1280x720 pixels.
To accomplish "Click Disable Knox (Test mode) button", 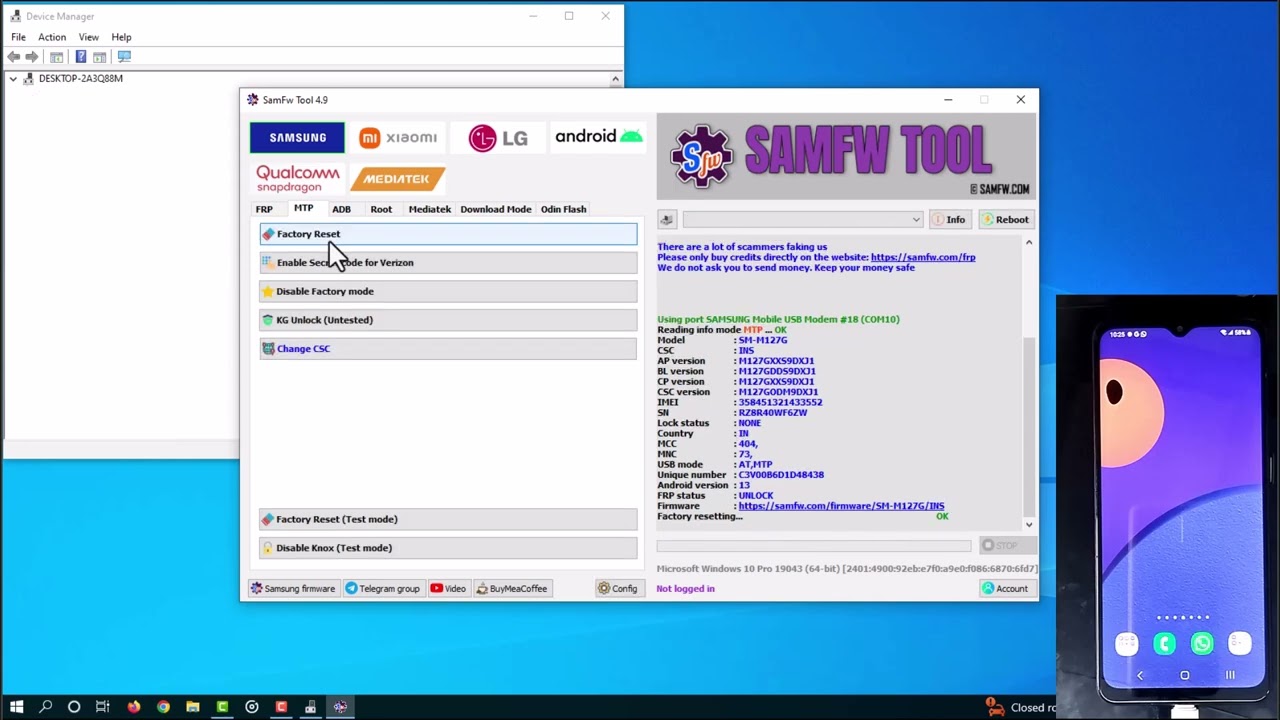I will pyautogui.click(x=448, y=548).
